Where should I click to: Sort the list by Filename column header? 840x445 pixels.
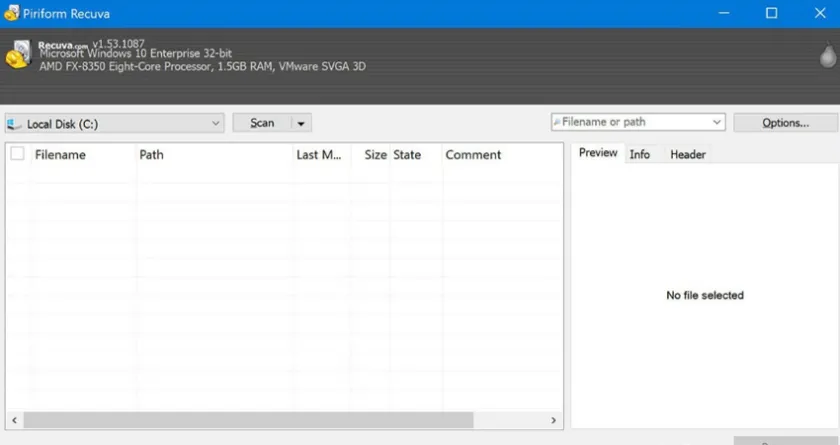click(60, 155)
